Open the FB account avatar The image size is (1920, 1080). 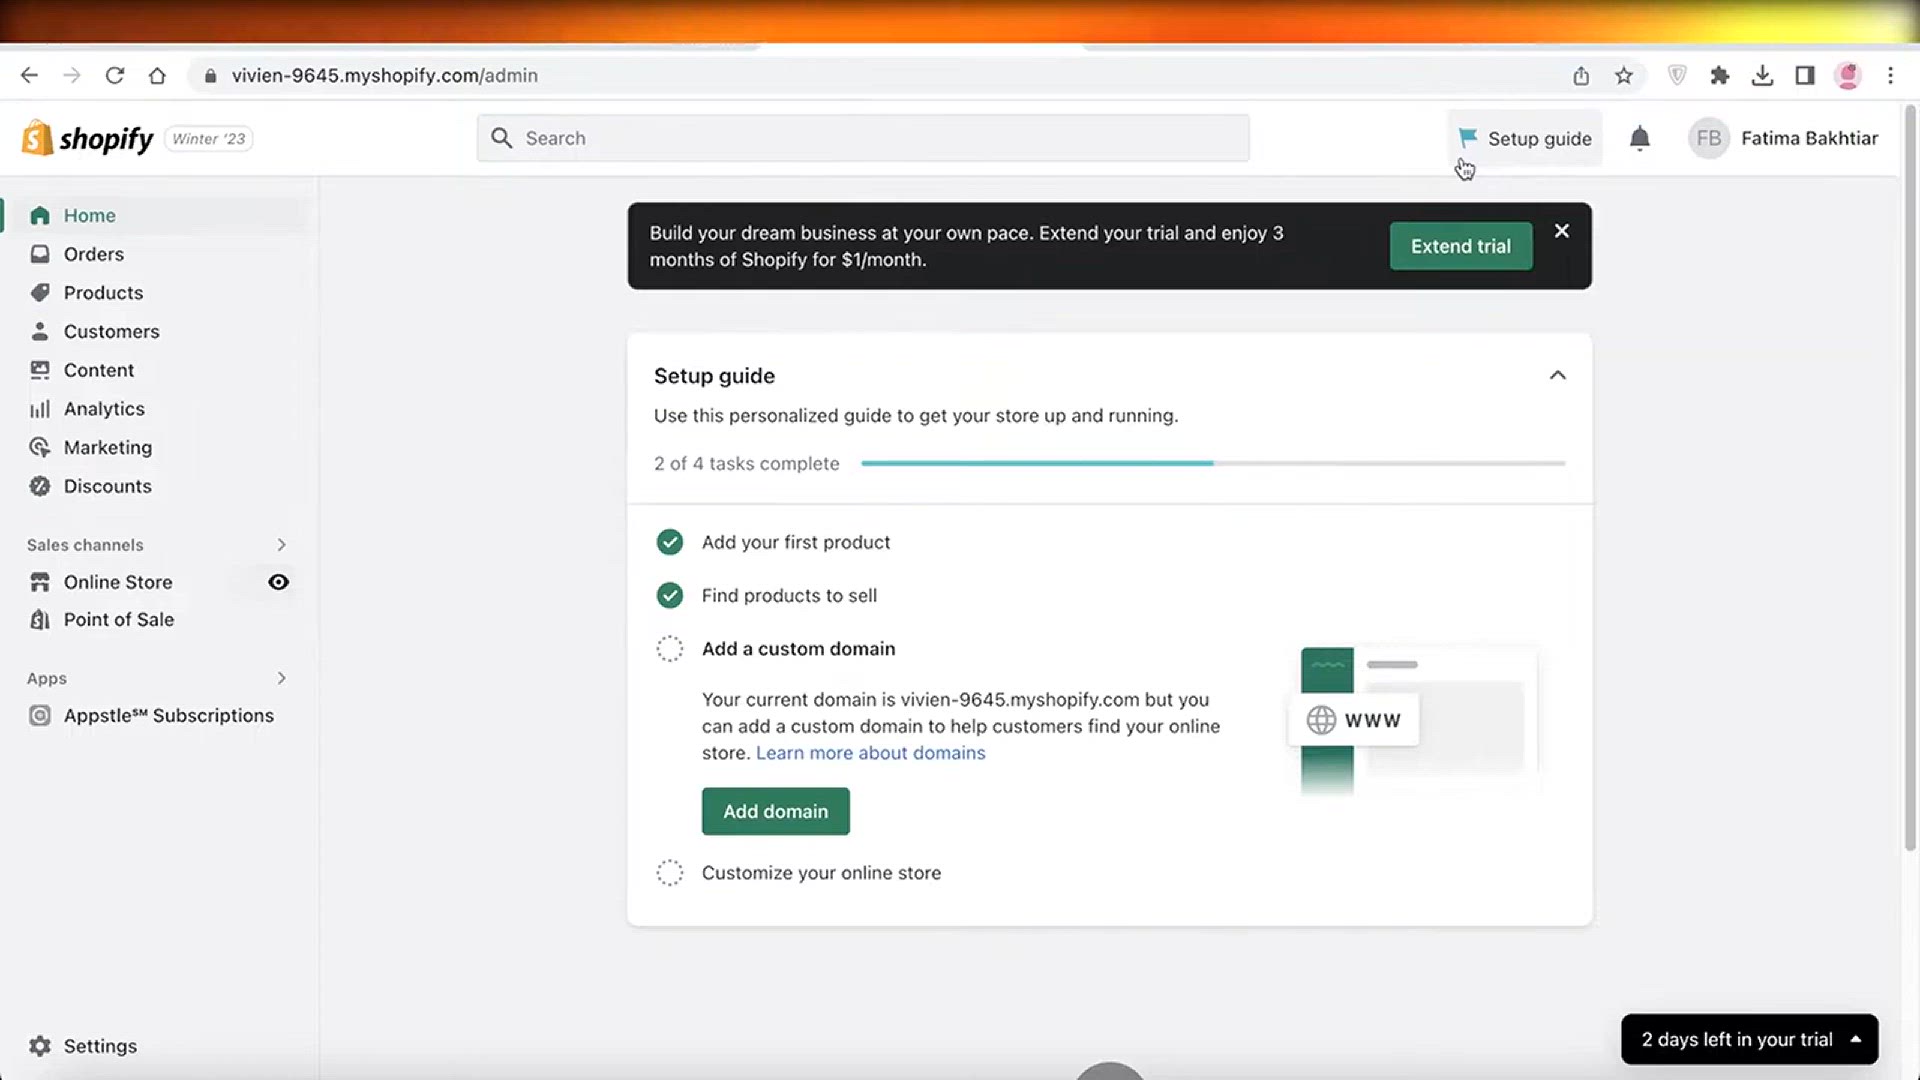(1708, 138)
